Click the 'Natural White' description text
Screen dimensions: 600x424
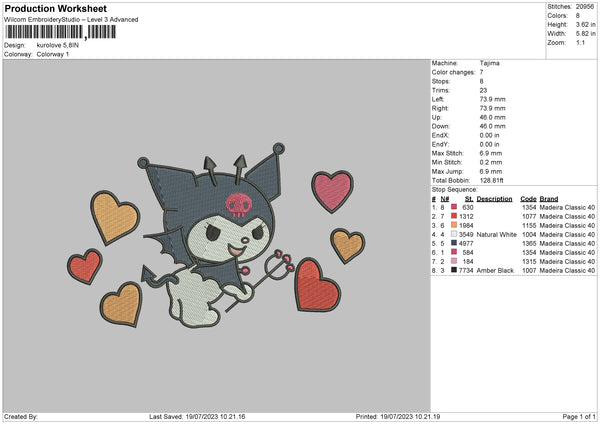coord(497,235)
